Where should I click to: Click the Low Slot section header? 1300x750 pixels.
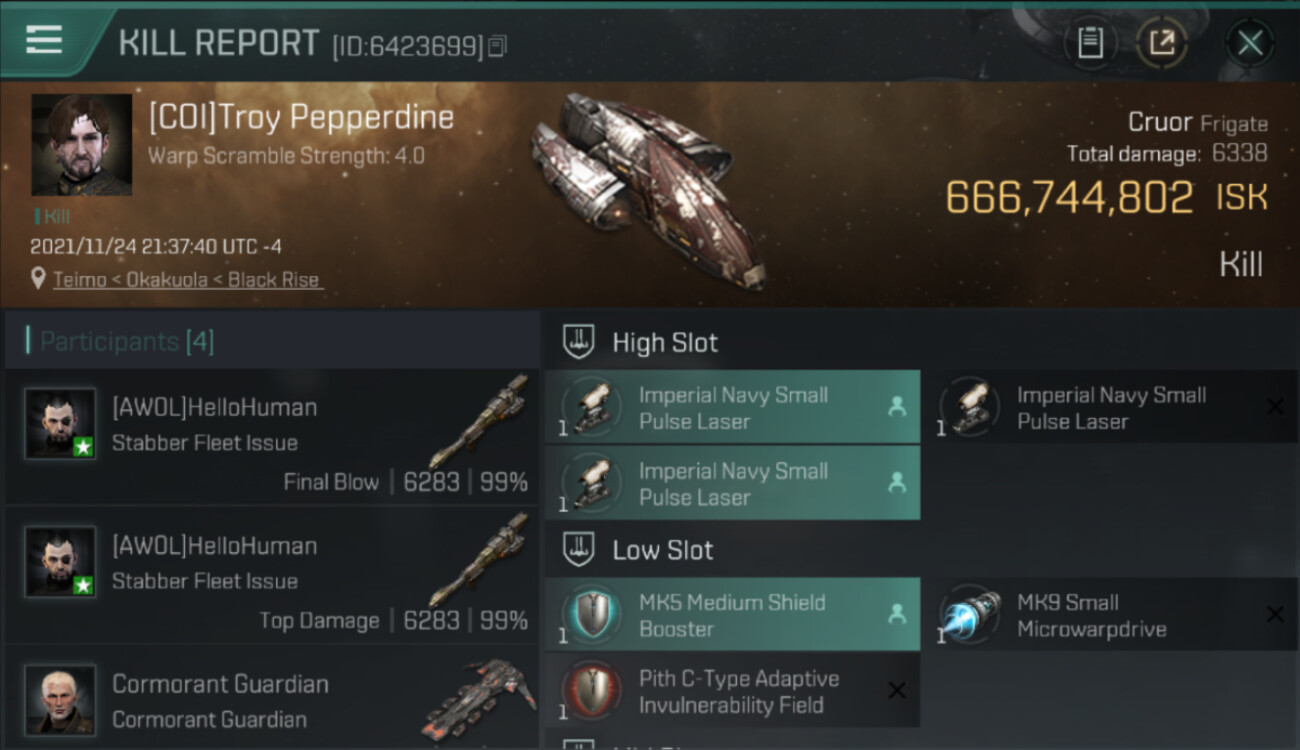click(663, 550)
